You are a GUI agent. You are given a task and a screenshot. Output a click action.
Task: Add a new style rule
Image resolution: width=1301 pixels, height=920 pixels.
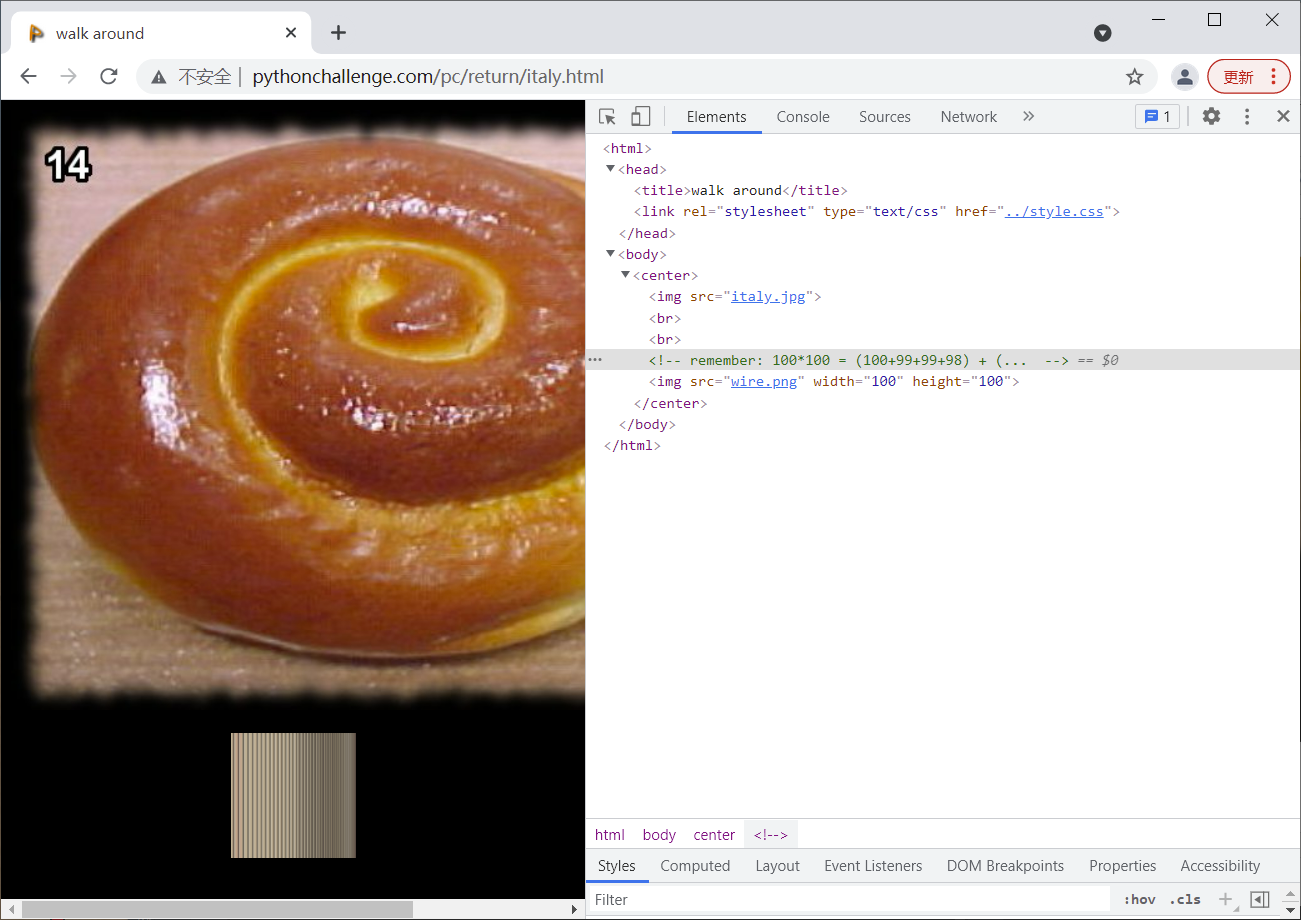1225,900
